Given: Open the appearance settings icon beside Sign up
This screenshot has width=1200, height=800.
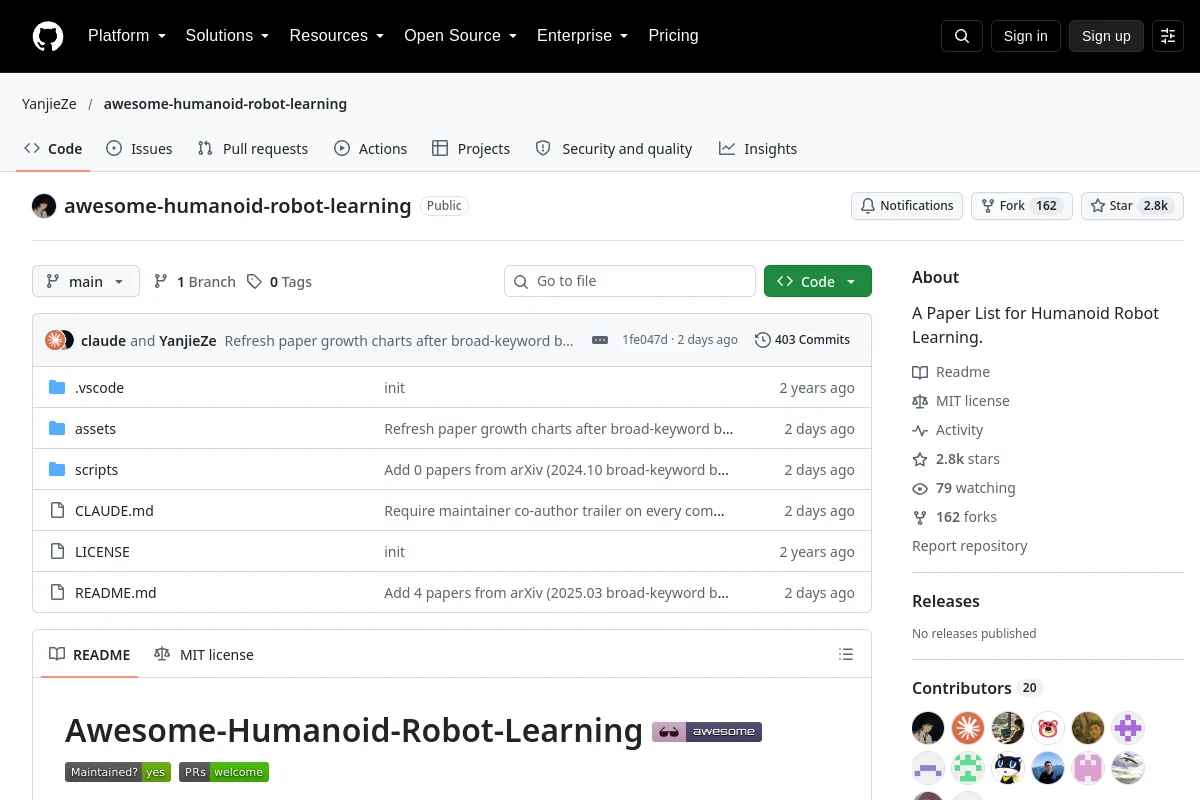Looking at the screenshot, I should (x=1168, y=36).
